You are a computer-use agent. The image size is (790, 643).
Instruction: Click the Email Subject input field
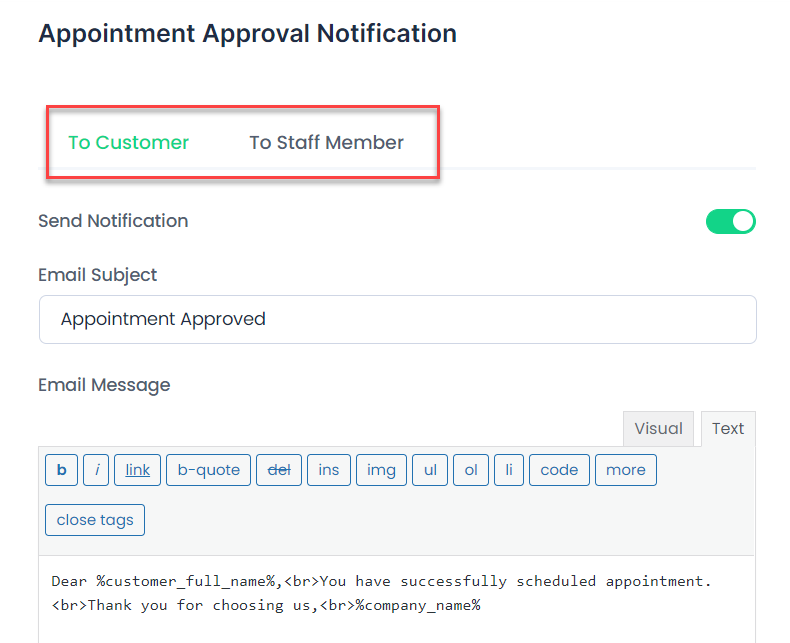(x=398, y=319)
